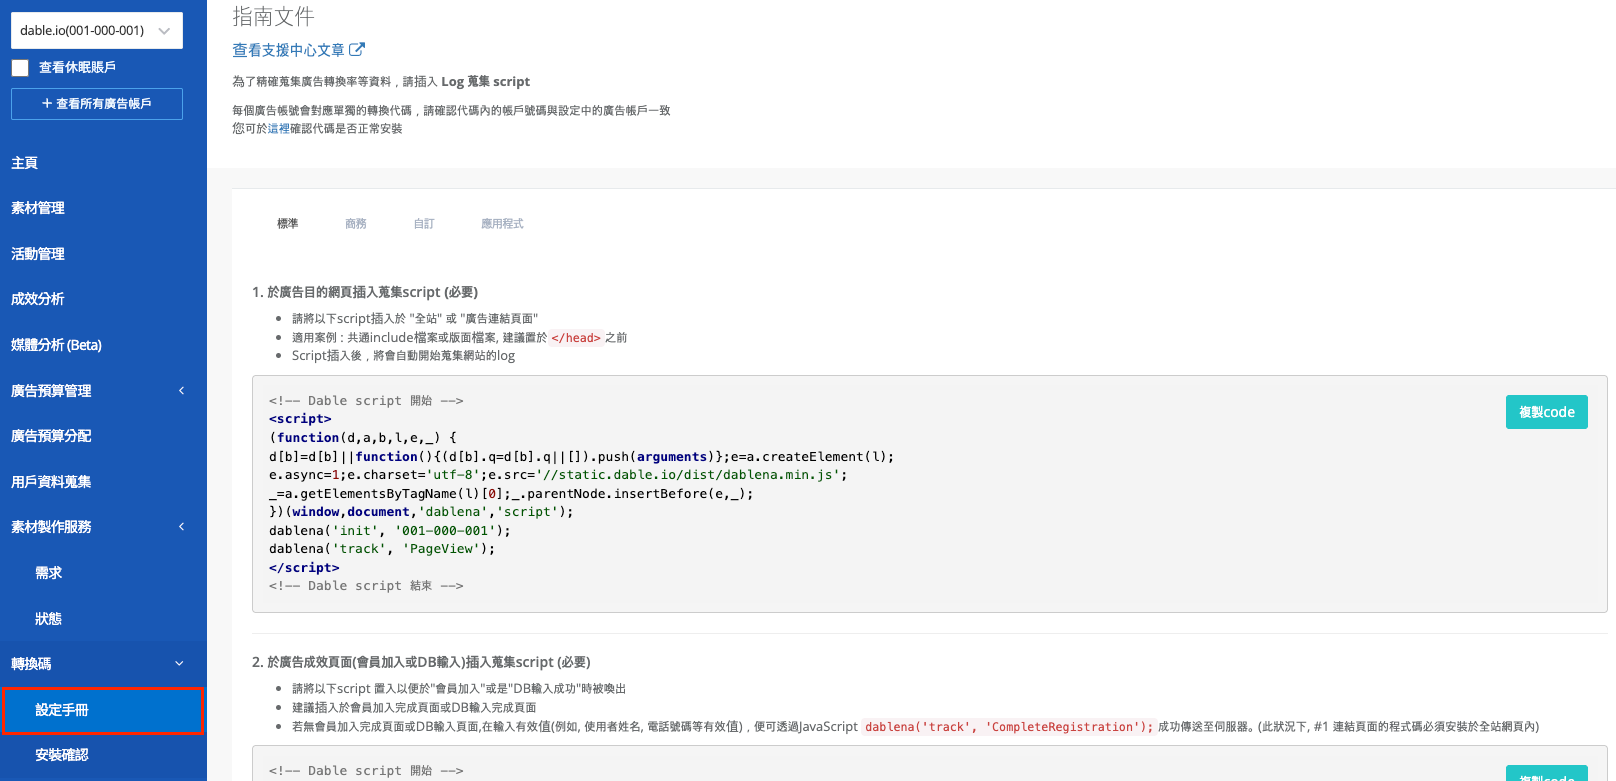Screen dimensions: 1616x781
Task: Open the external link icon beside 查看支援中心文章
Action: point(357,49)
